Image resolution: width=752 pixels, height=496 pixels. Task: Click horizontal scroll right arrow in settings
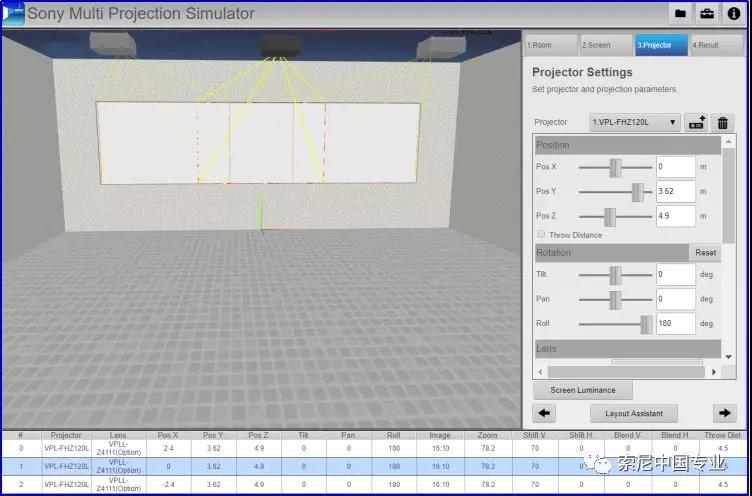tap(714, 372)
